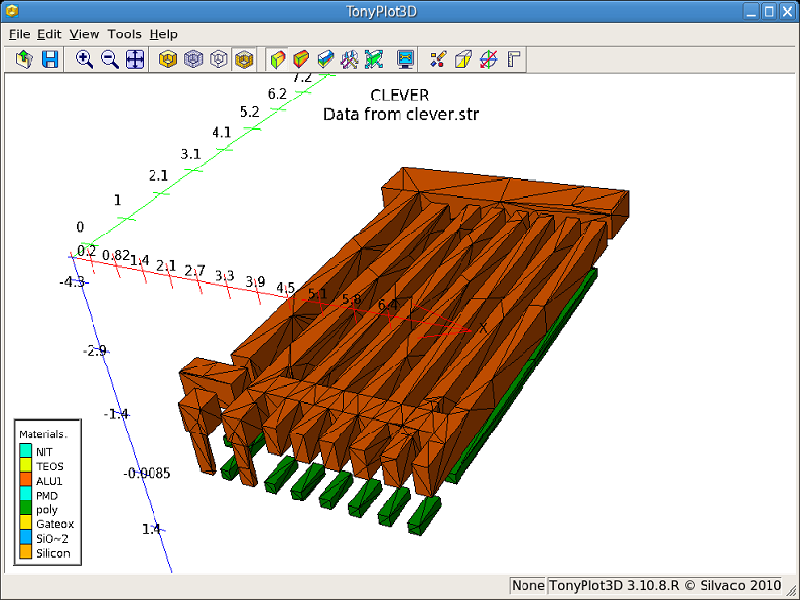Click the ALU1 orange swatch in legend
The width and height of the screenshot is (800, 600).
(25, 480)
